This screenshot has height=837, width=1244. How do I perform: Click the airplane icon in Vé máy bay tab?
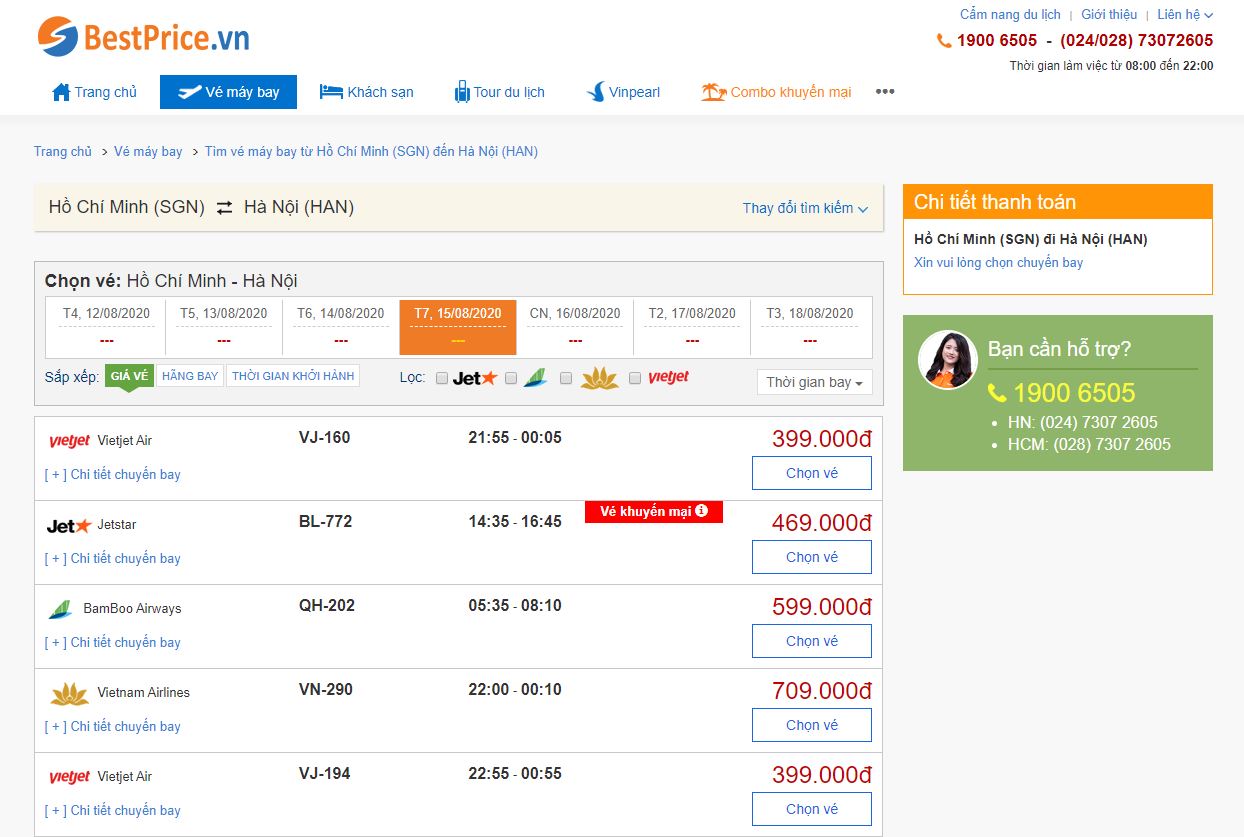pos(189,92)
